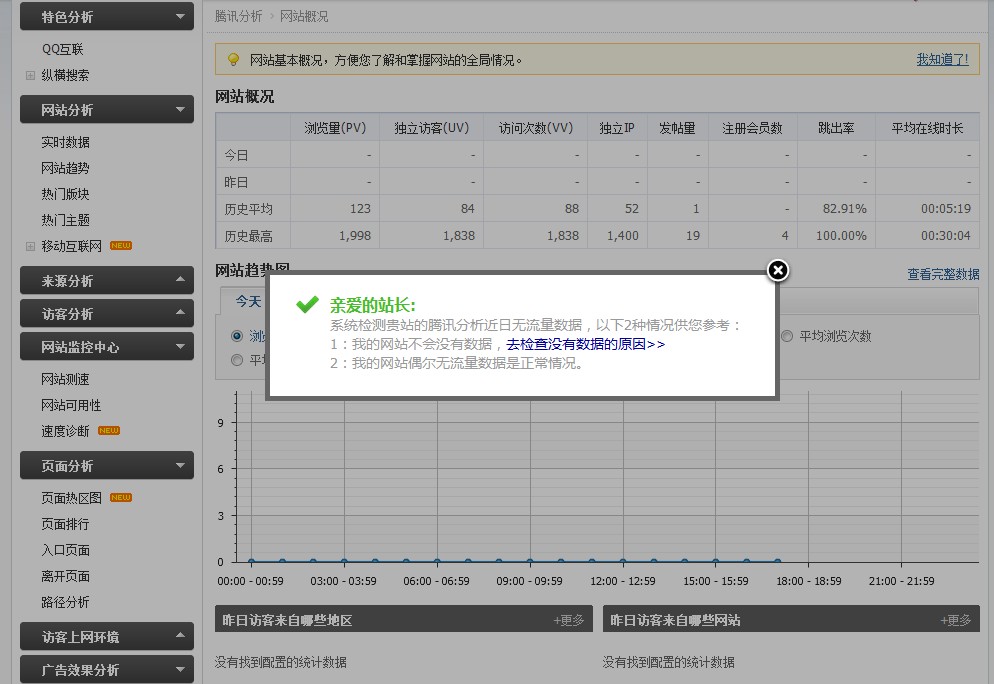The image size is (994, 684).
Task: Click the lightbulb tip icon
Action: coord(234,60)
